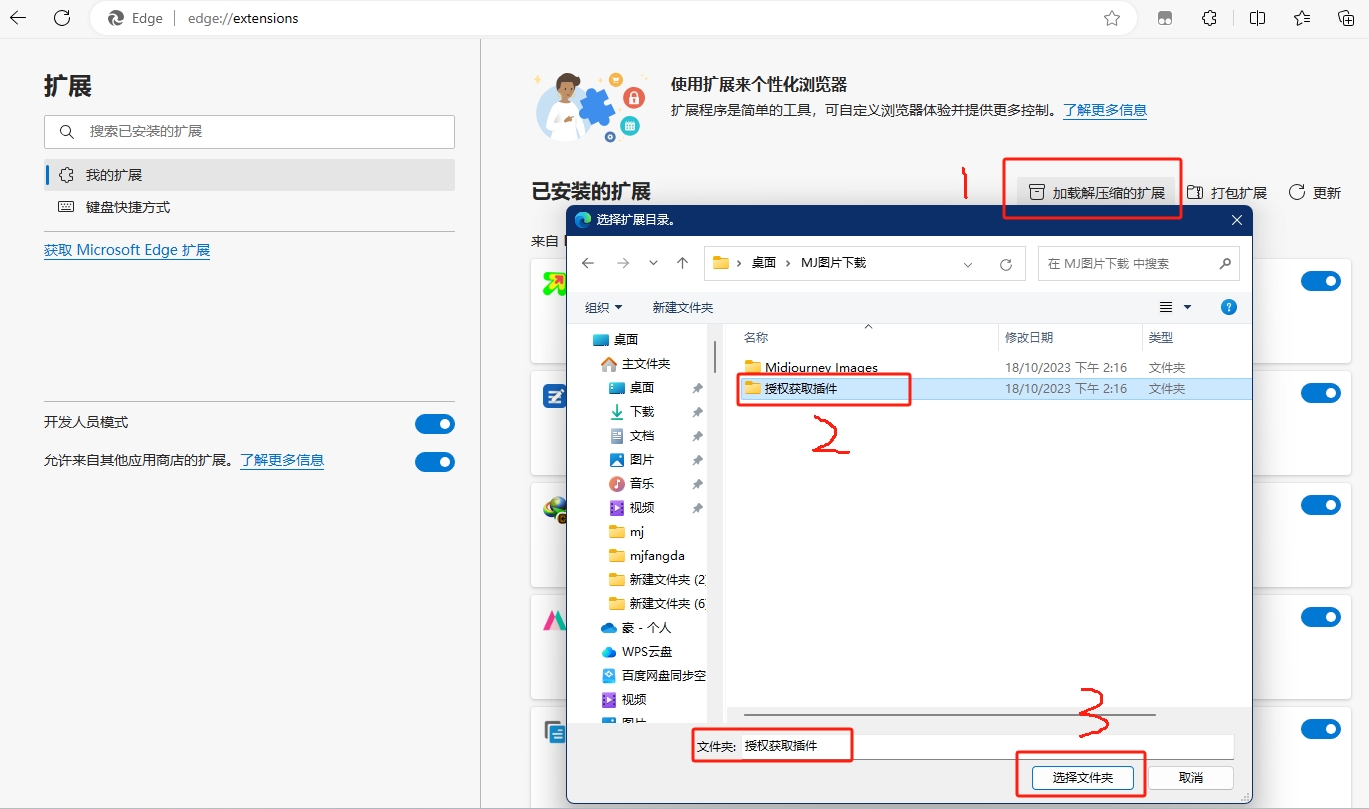Open 了解更多信息 link in the top banner
This screenshot has height=809, width=1369.
1105,110
